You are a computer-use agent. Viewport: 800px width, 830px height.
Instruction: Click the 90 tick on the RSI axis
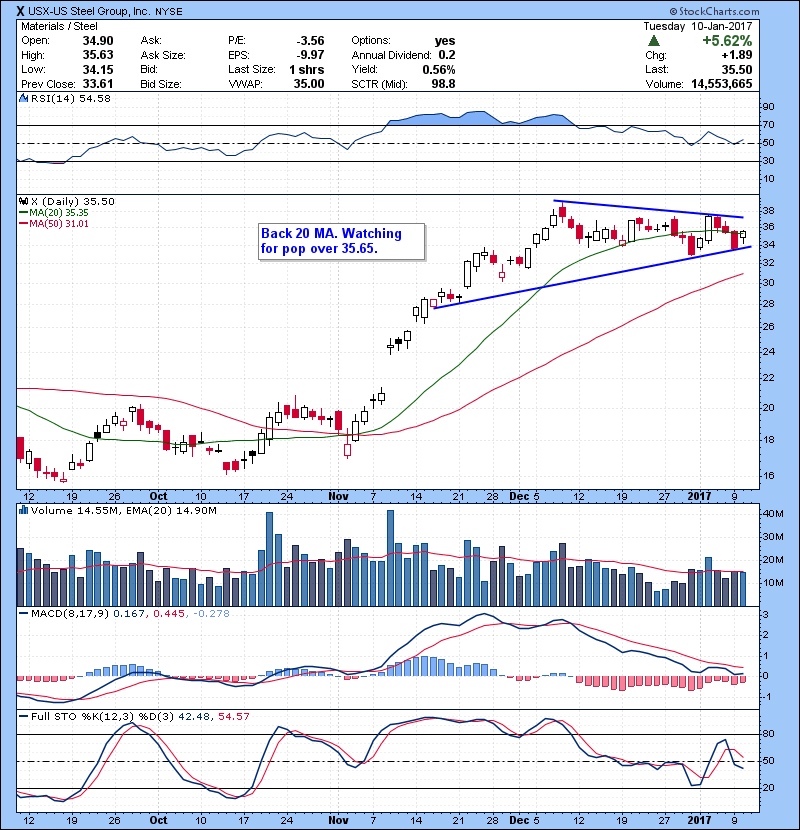click(768, 107)
